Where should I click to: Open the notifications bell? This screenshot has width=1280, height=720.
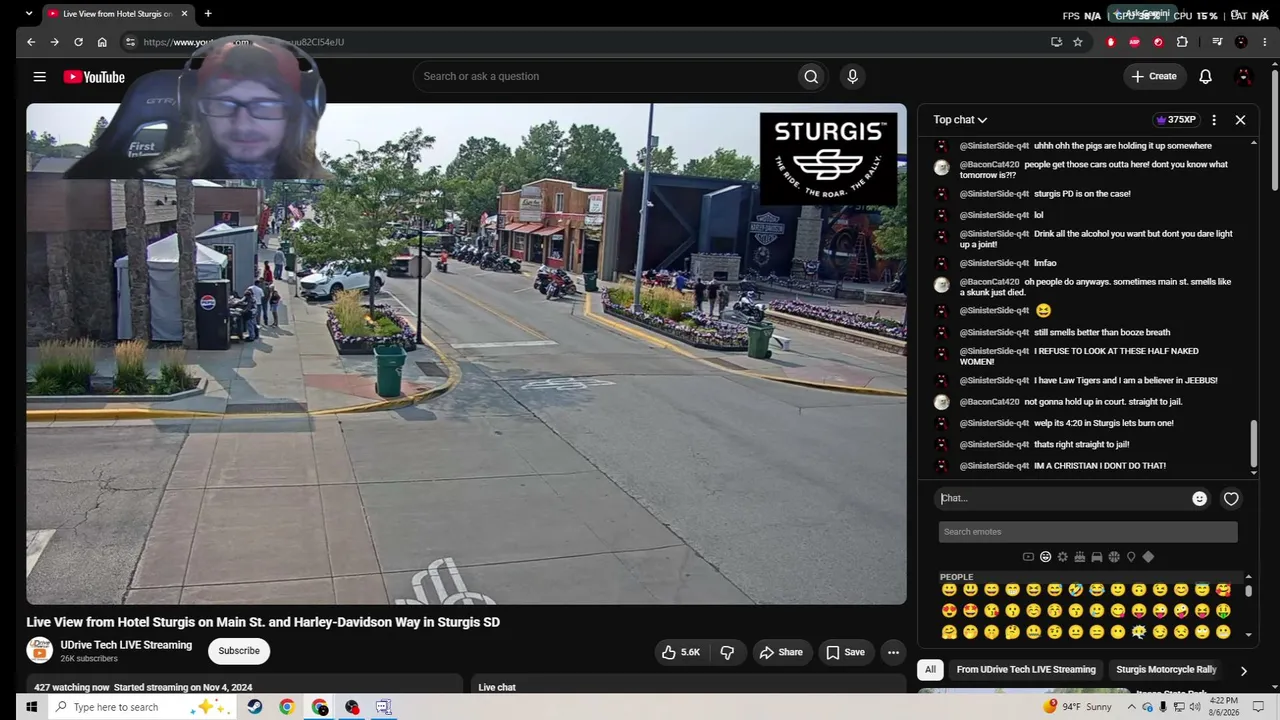pyautogui.click(x=1205, y=77)
